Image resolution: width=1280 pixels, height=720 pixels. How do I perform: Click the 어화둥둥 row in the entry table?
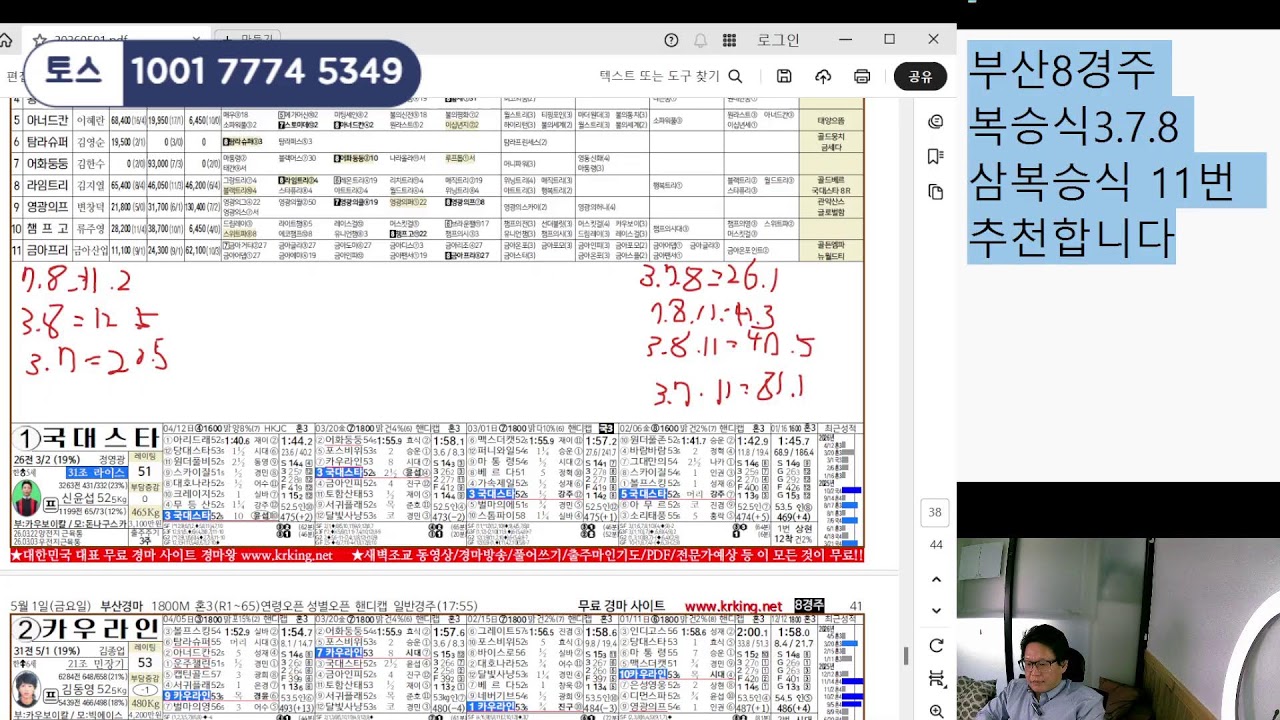tap(437, 163)
